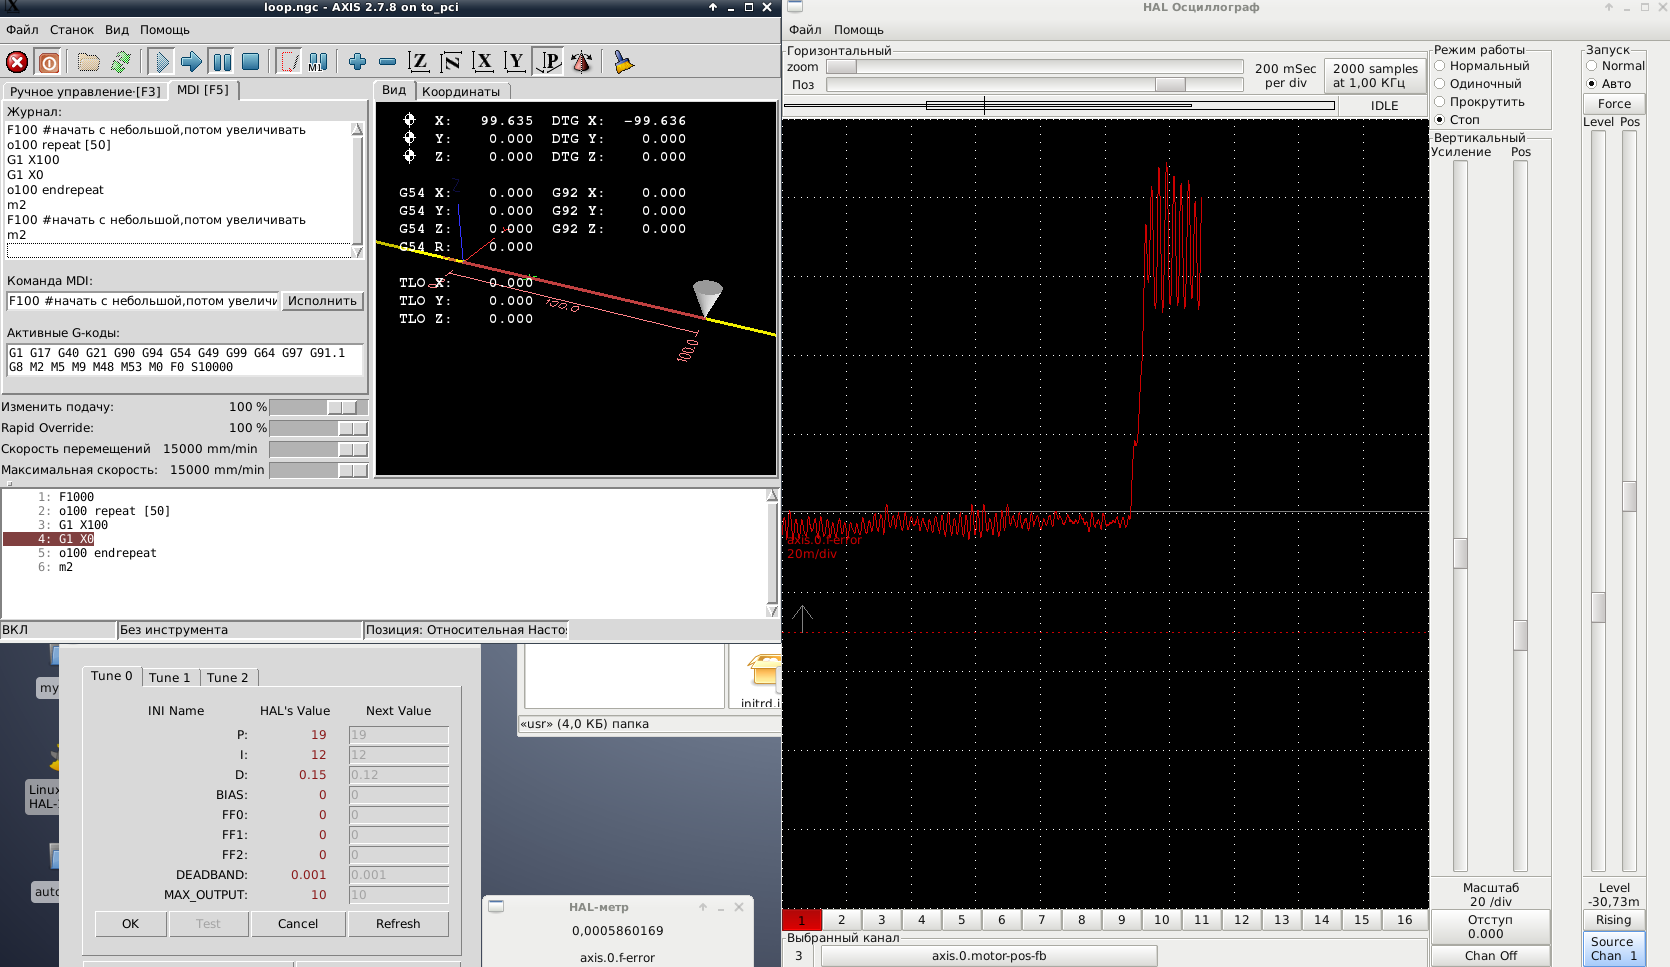The height and width of the screenshot is (967, 1670).
Task: Stop the running program
Action: tap(251, 62)
